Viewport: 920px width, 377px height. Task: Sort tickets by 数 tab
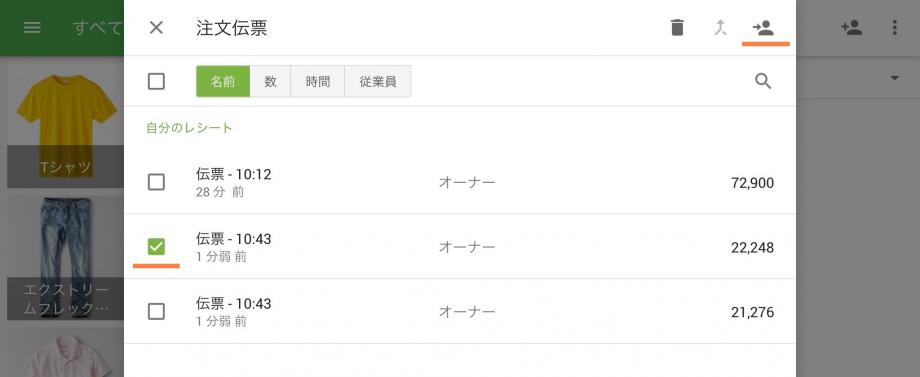tap(270, 81)
